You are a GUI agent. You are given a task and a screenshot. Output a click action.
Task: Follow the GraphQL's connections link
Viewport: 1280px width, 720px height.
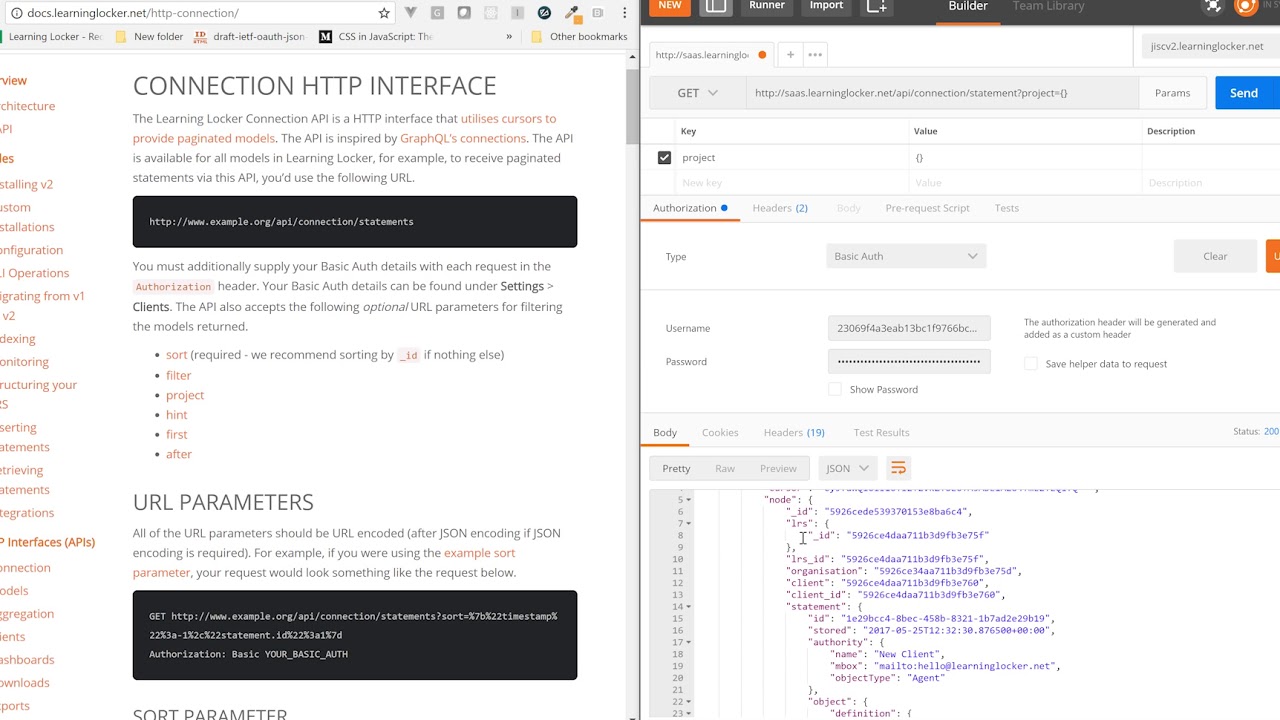click(x=463, y=138)
